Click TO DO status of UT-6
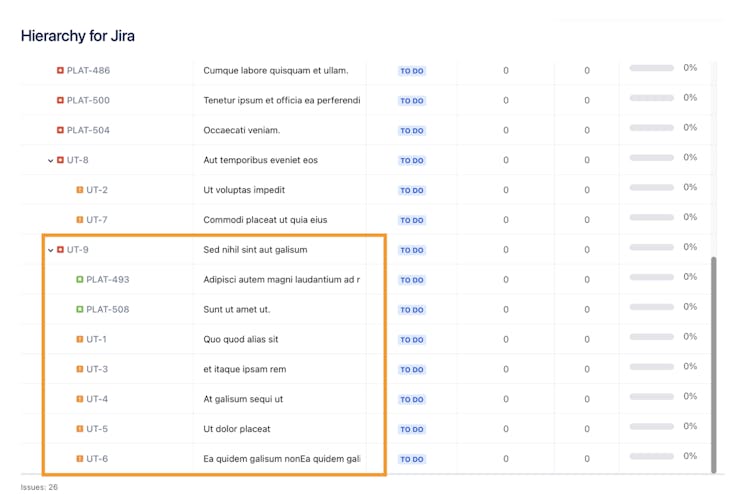 pos(412,459)
